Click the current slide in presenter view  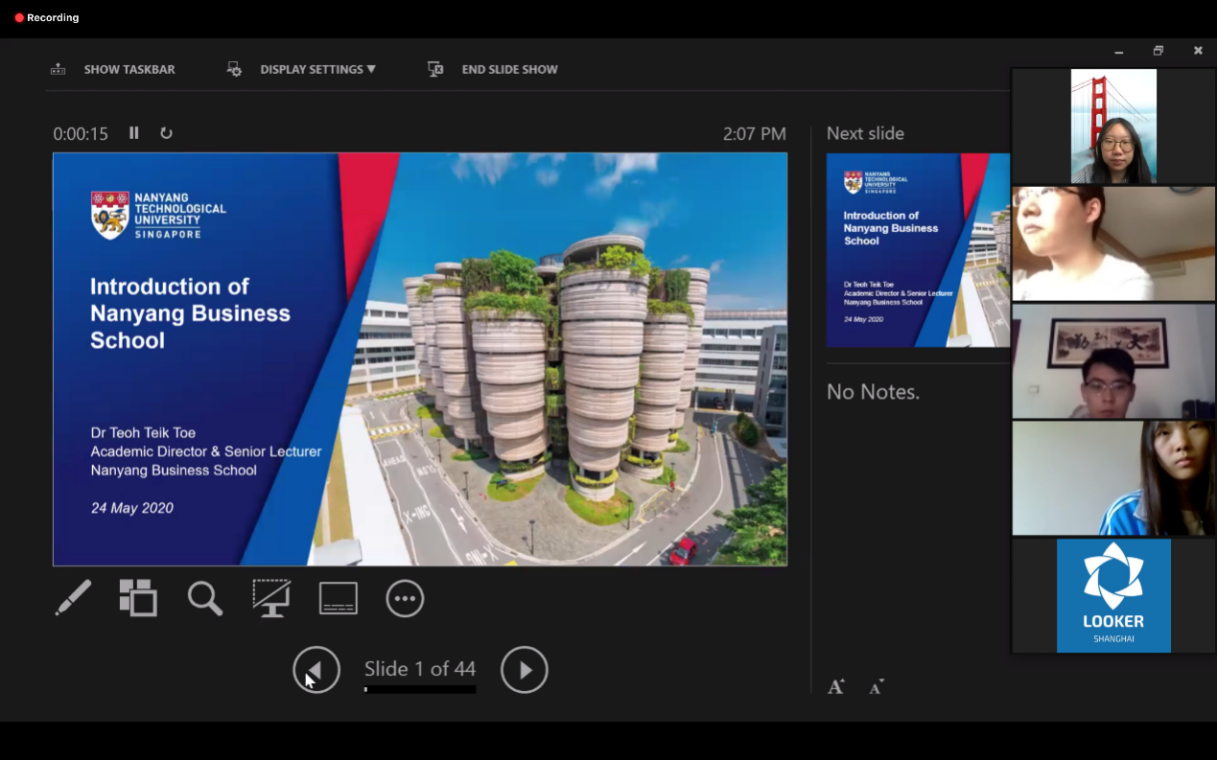coord(420,359)
